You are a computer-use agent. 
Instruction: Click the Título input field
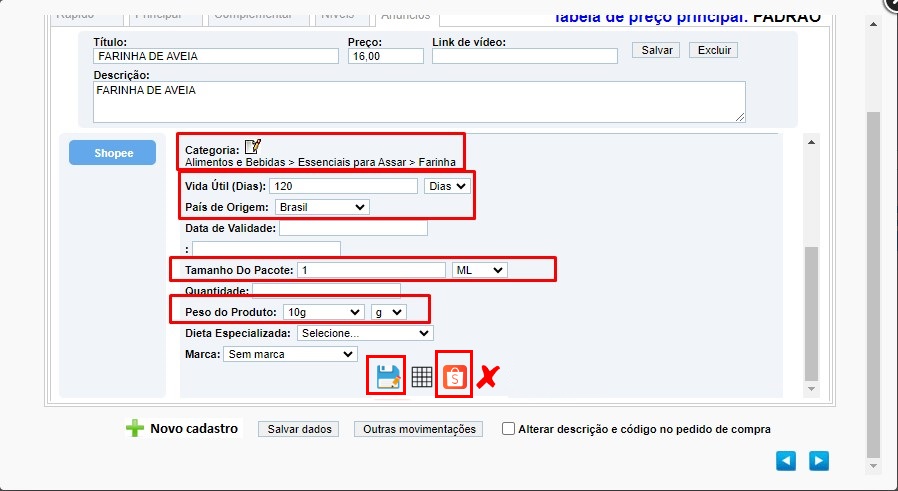click(216, 56)
